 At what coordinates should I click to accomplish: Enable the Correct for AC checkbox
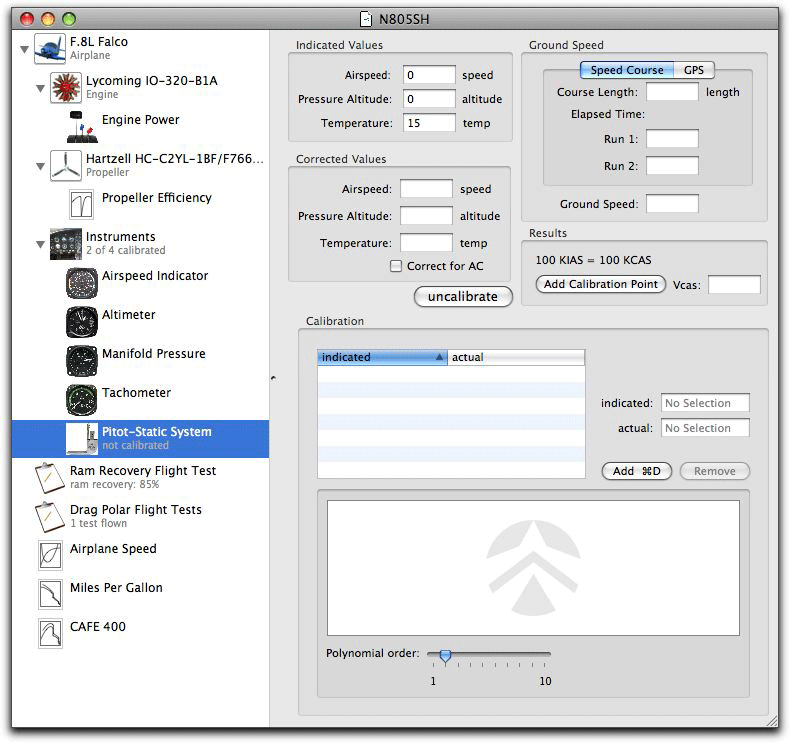click(x=396, y=266)
